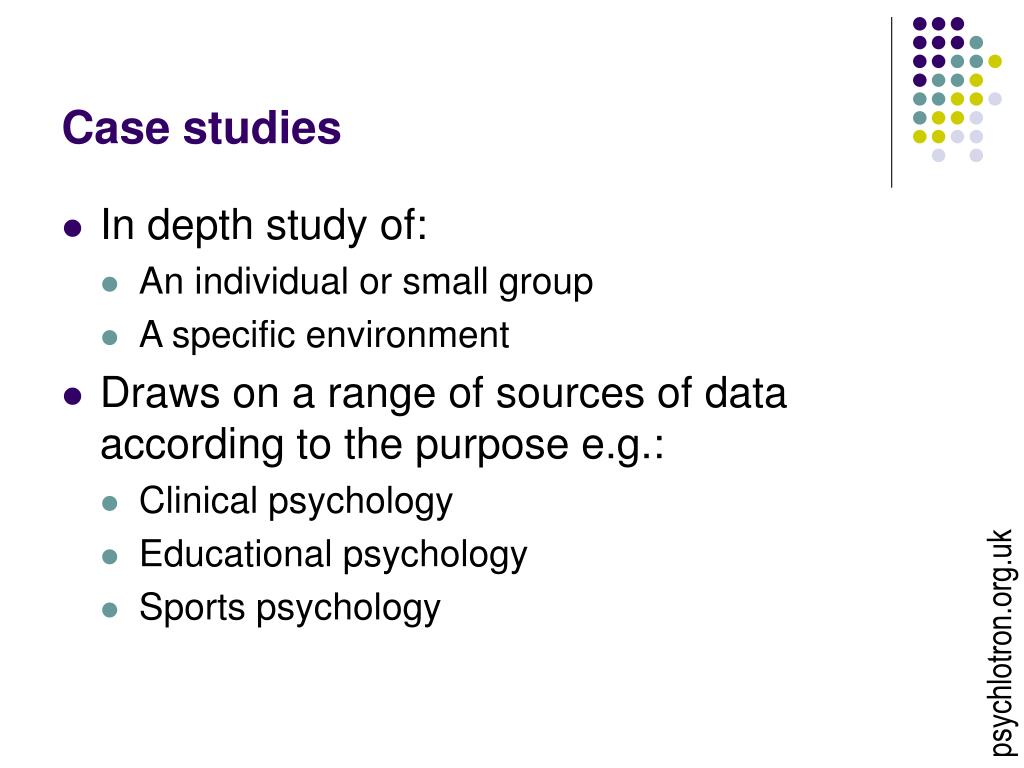Click the teal bullet beside A specific environment
The width and height of the screenshot is (1024, 768).
110,338
